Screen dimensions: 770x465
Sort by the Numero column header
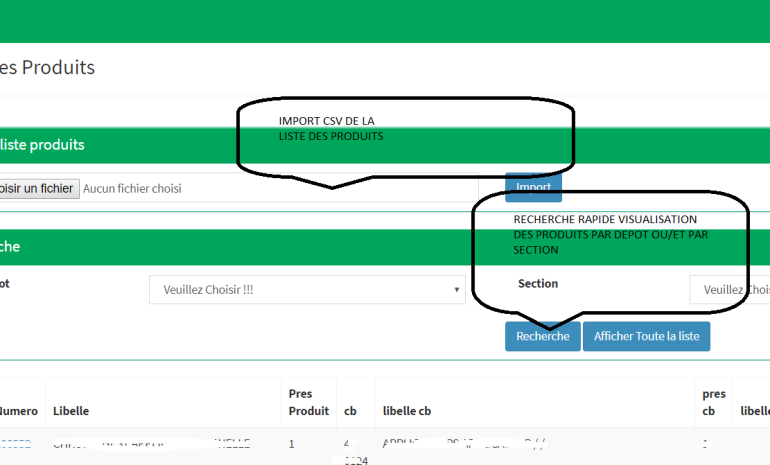pos(18,411)
